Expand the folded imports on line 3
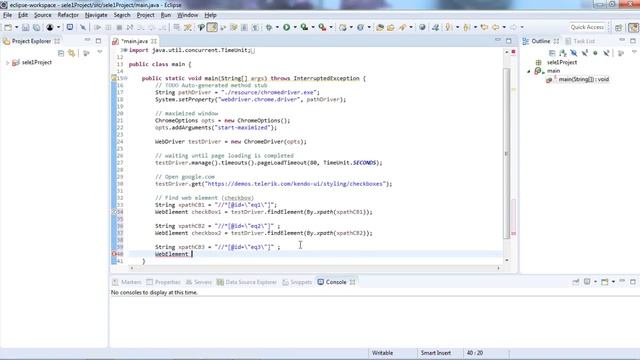Screen dimensions: 640x360 [125, 50]
